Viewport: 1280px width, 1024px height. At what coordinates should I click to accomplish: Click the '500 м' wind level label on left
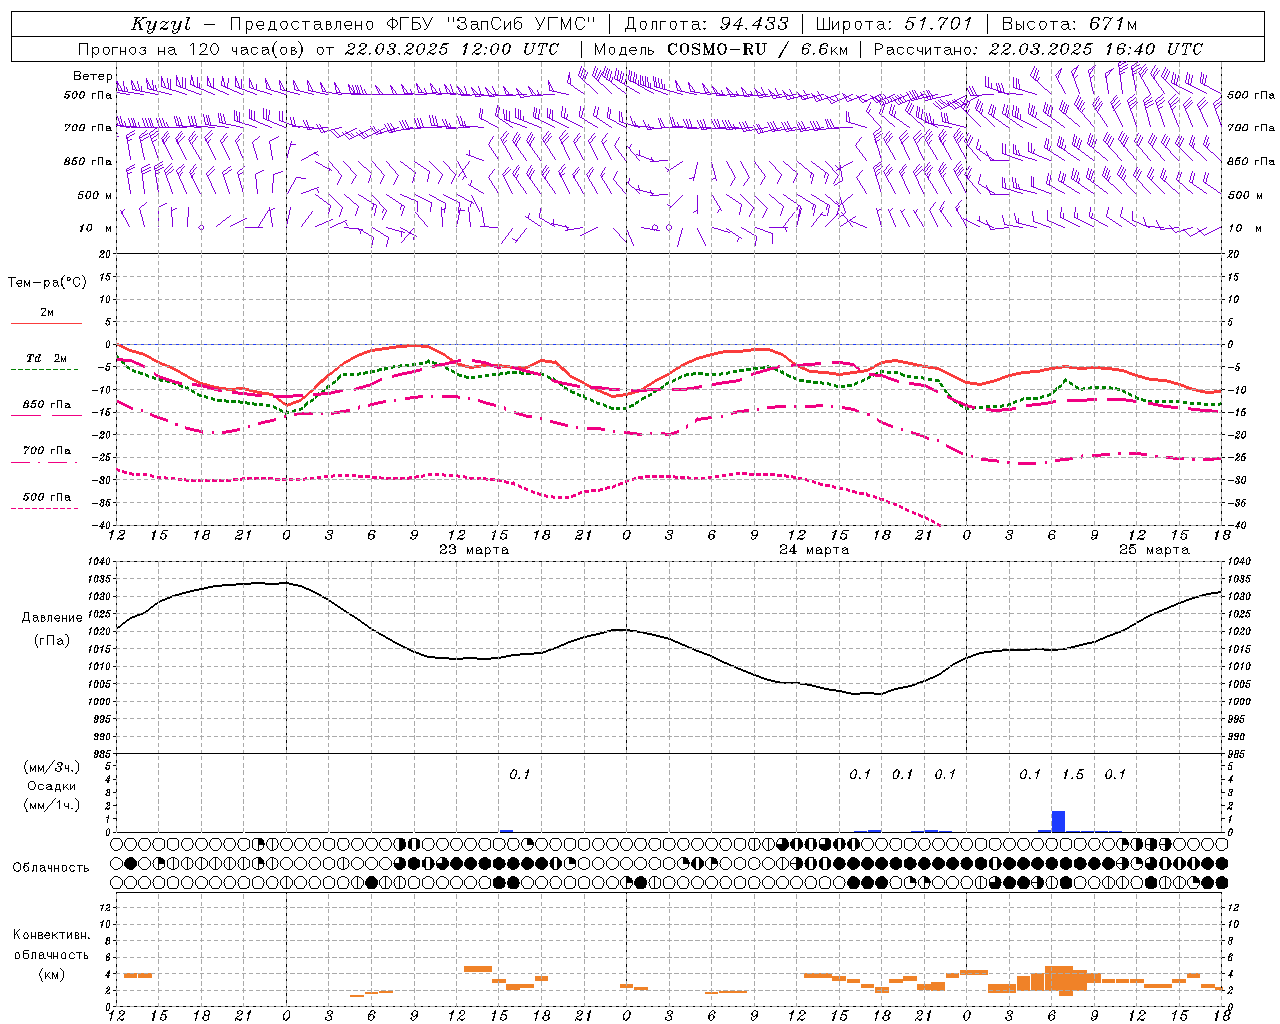(x=95, y=195)
